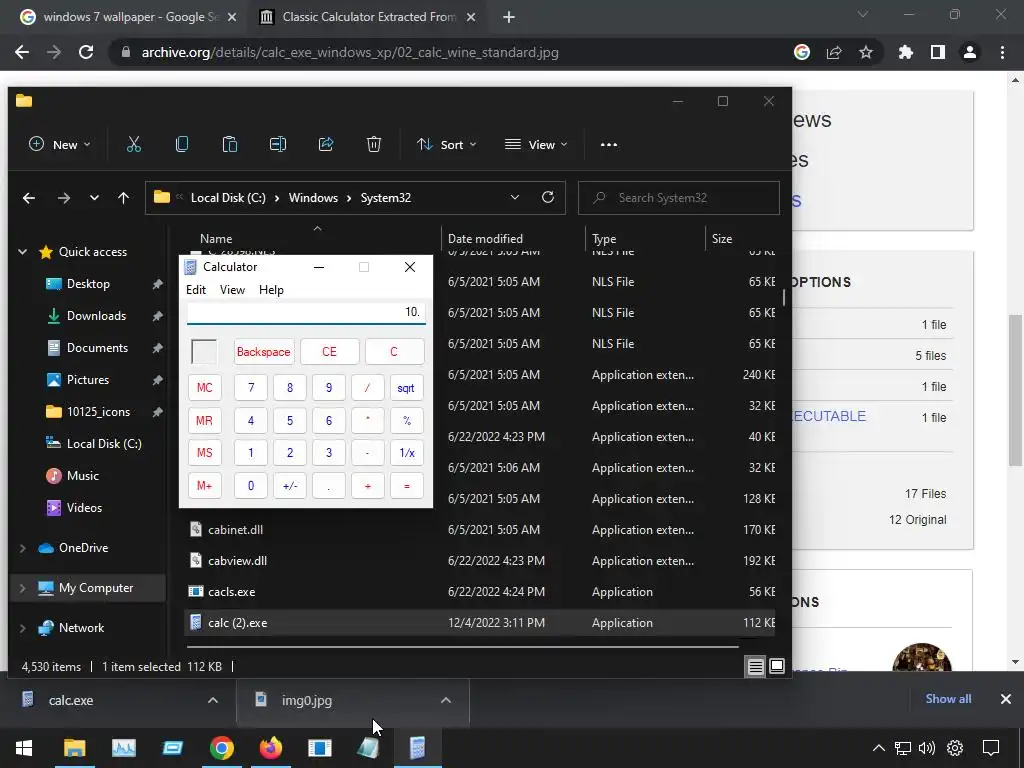The image size is (1024, 768).
Task: Open Chrome extensions puzzle icon
Action: [x=906, y=52]
